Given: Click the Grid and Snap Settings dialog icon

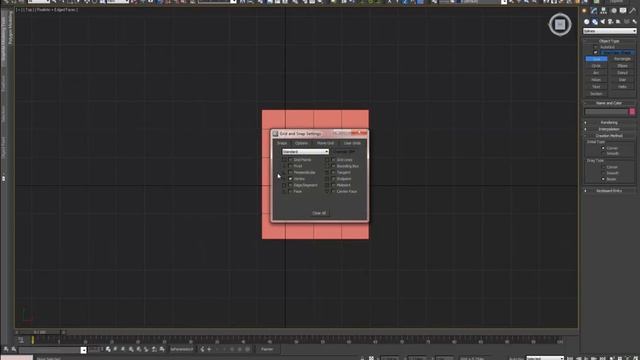Looking at the screenshot, I should pyautogui.click(x=275, y=133).
